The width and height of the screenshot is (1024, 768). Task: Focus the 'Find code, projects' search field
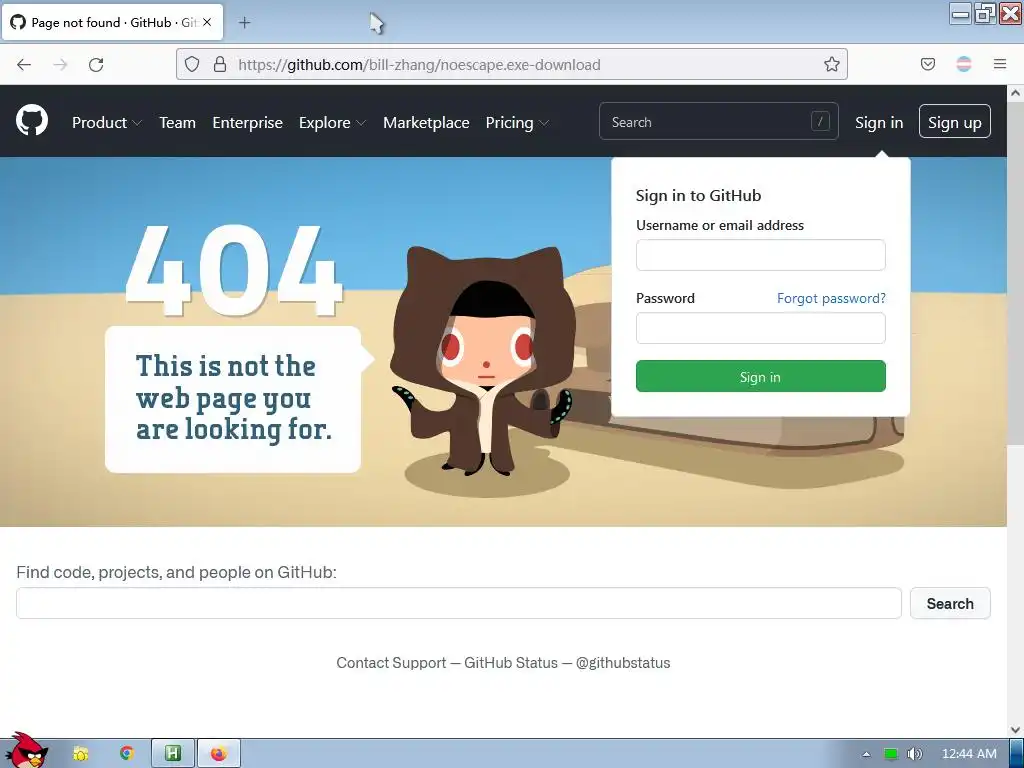point(458,603)
